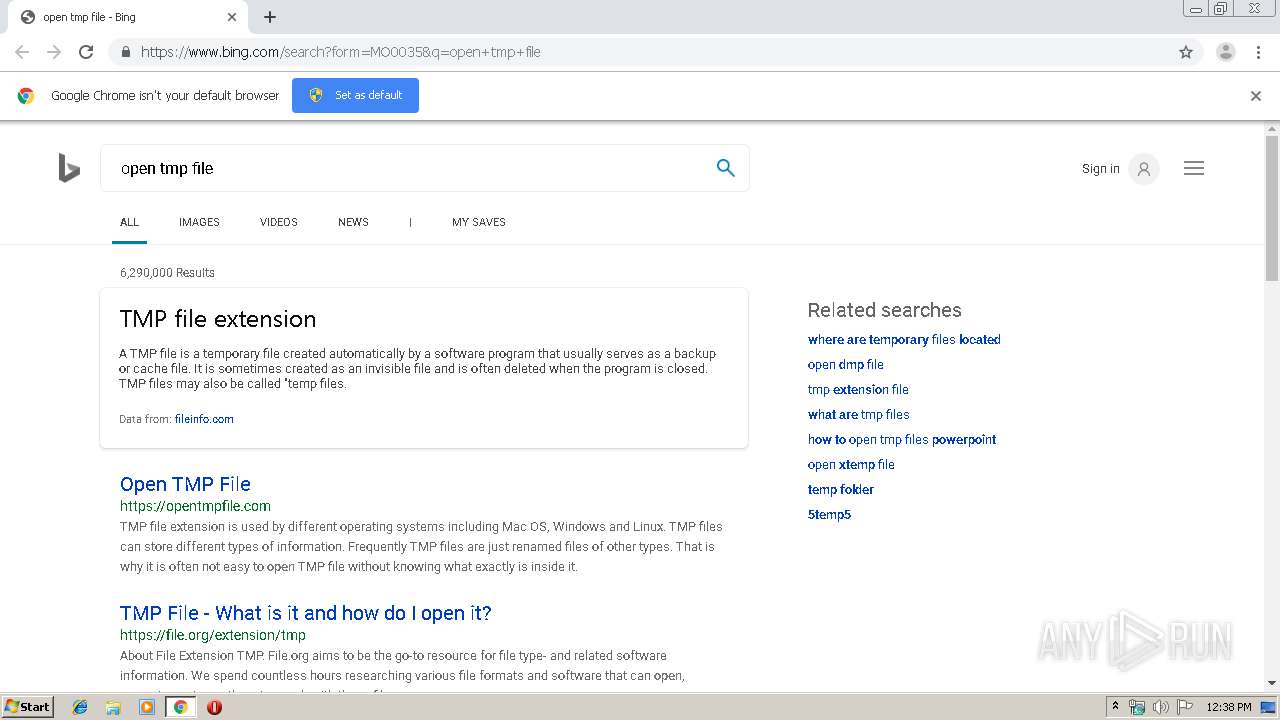
Task: Open the Bing hamburger settings menu
Action: [x=1194, y=169]
